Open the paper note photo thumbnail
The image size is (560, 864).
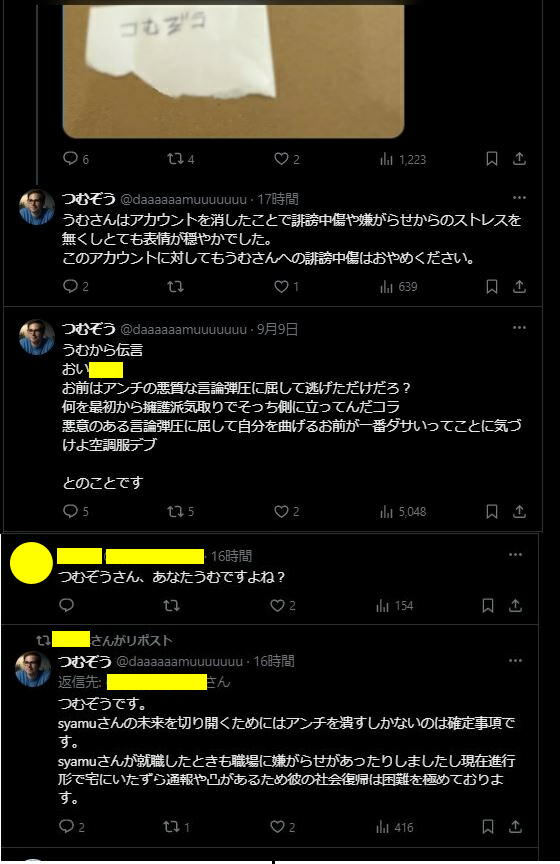pos(233,69)
